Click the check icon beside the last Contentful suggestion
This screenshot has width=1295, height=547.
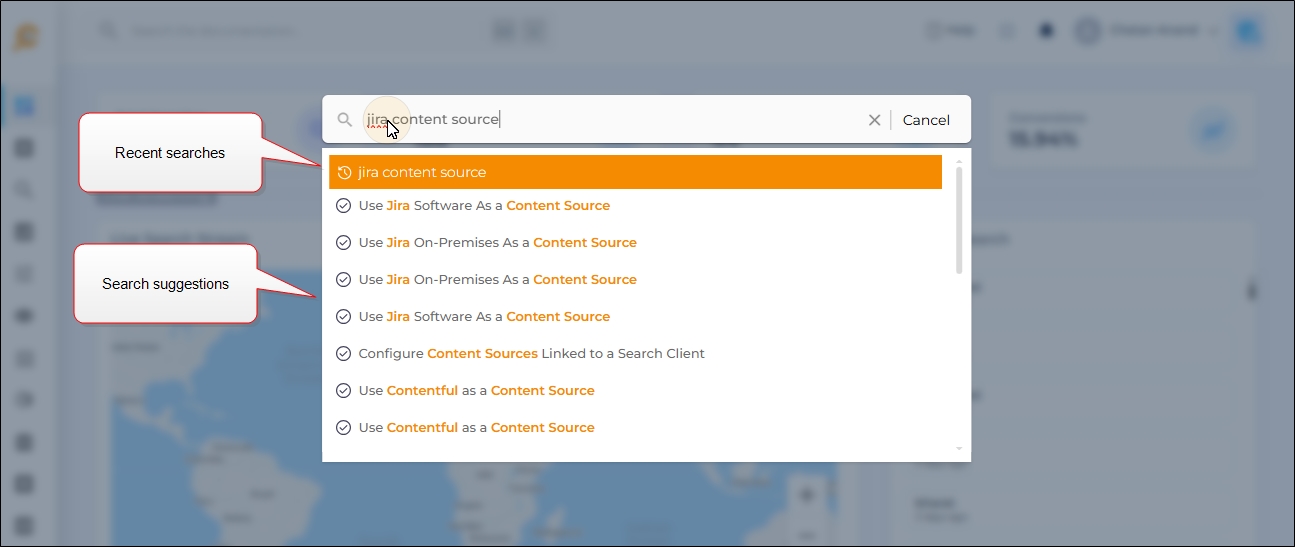tap(343, 428)
